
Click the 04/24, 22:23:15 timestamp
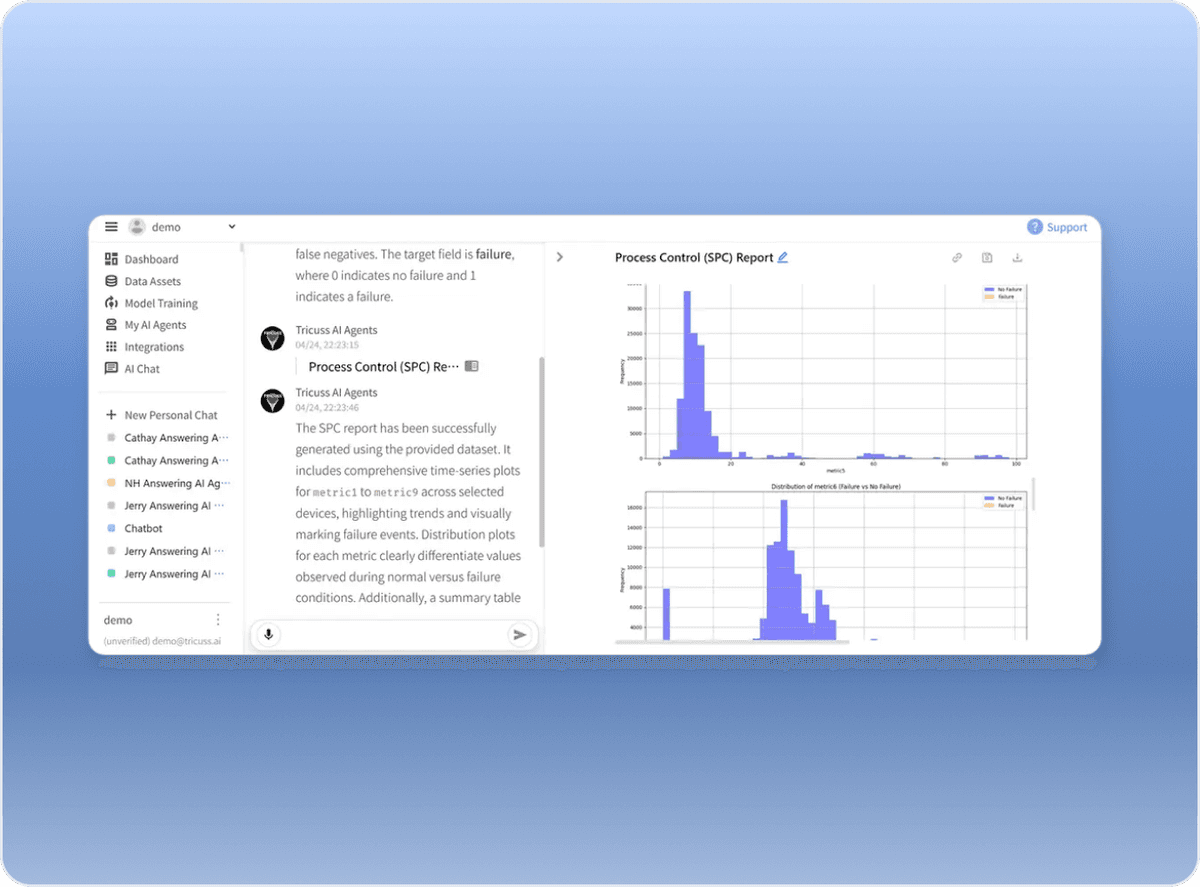(327, 345)
